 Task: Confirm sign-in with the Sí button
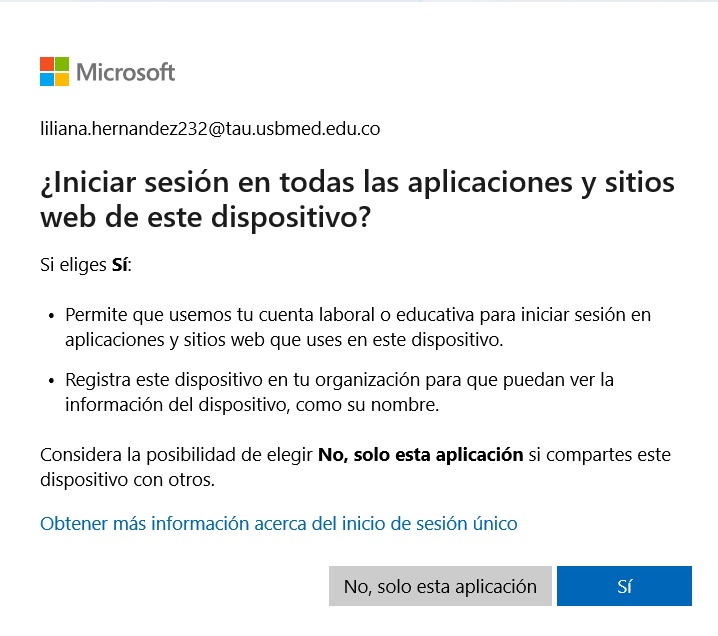pyautogui.click(x=624, y=586)
